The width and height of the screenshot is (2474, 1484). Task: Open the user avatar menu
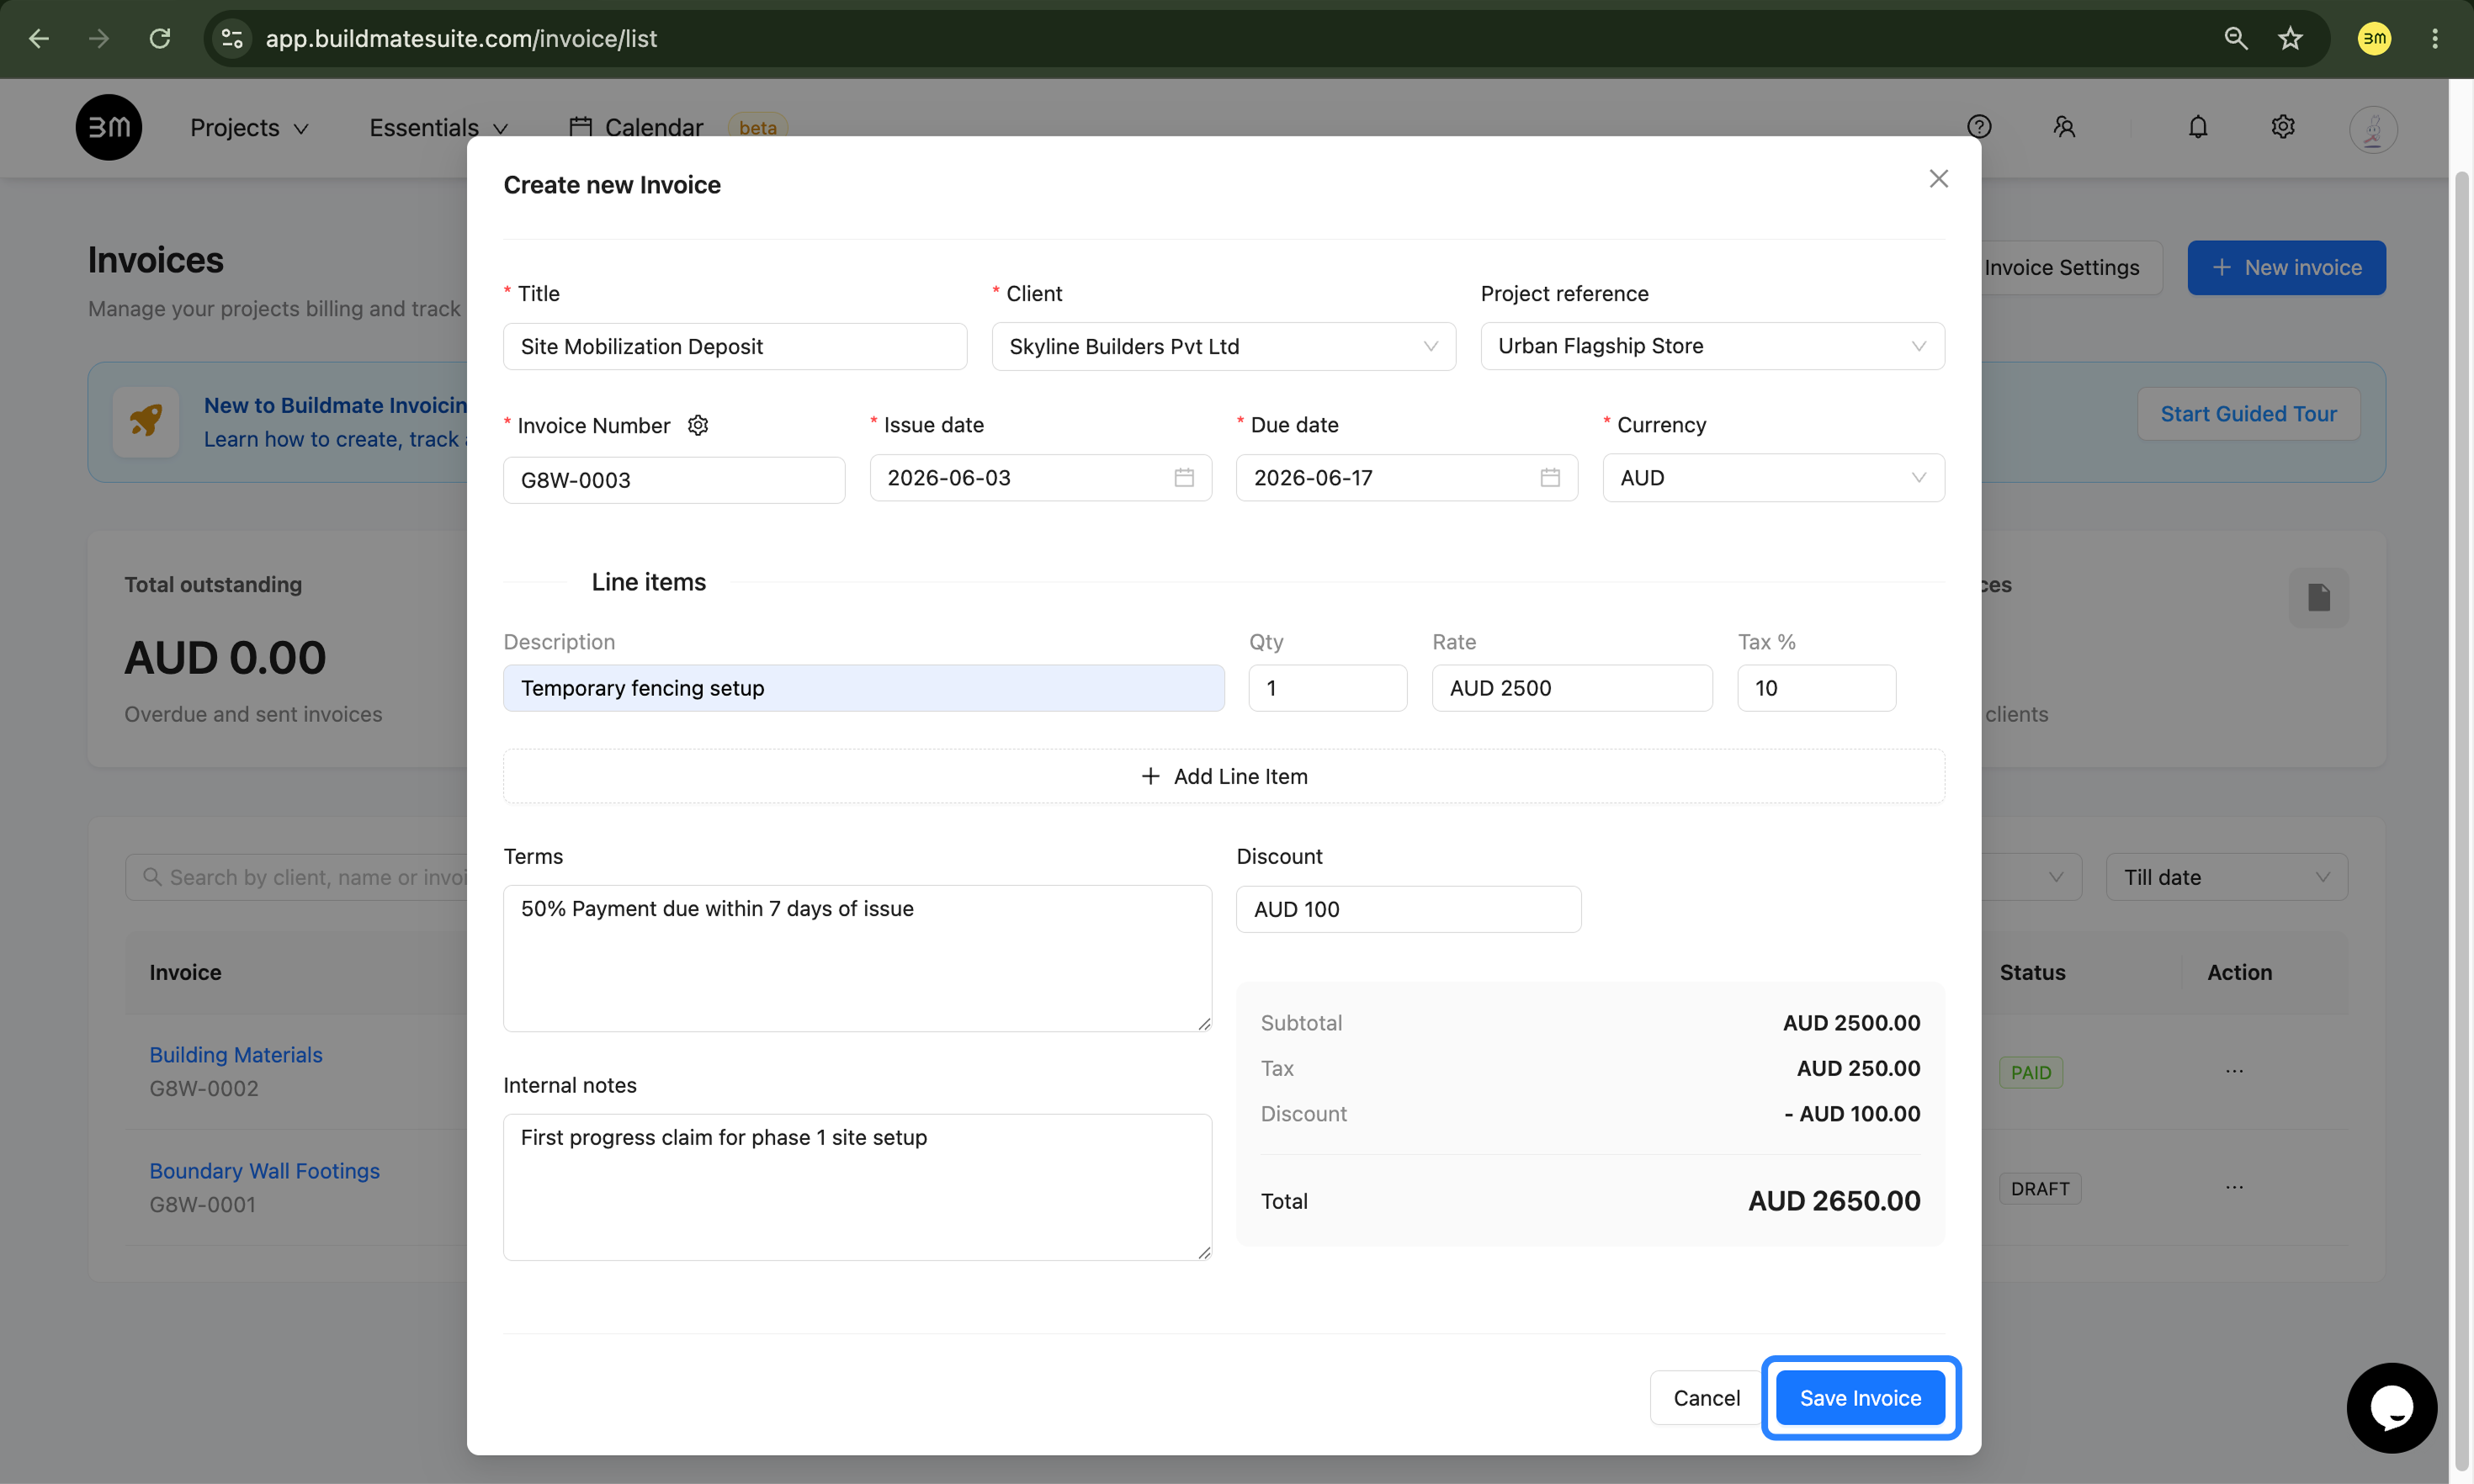click(2373, 129)
